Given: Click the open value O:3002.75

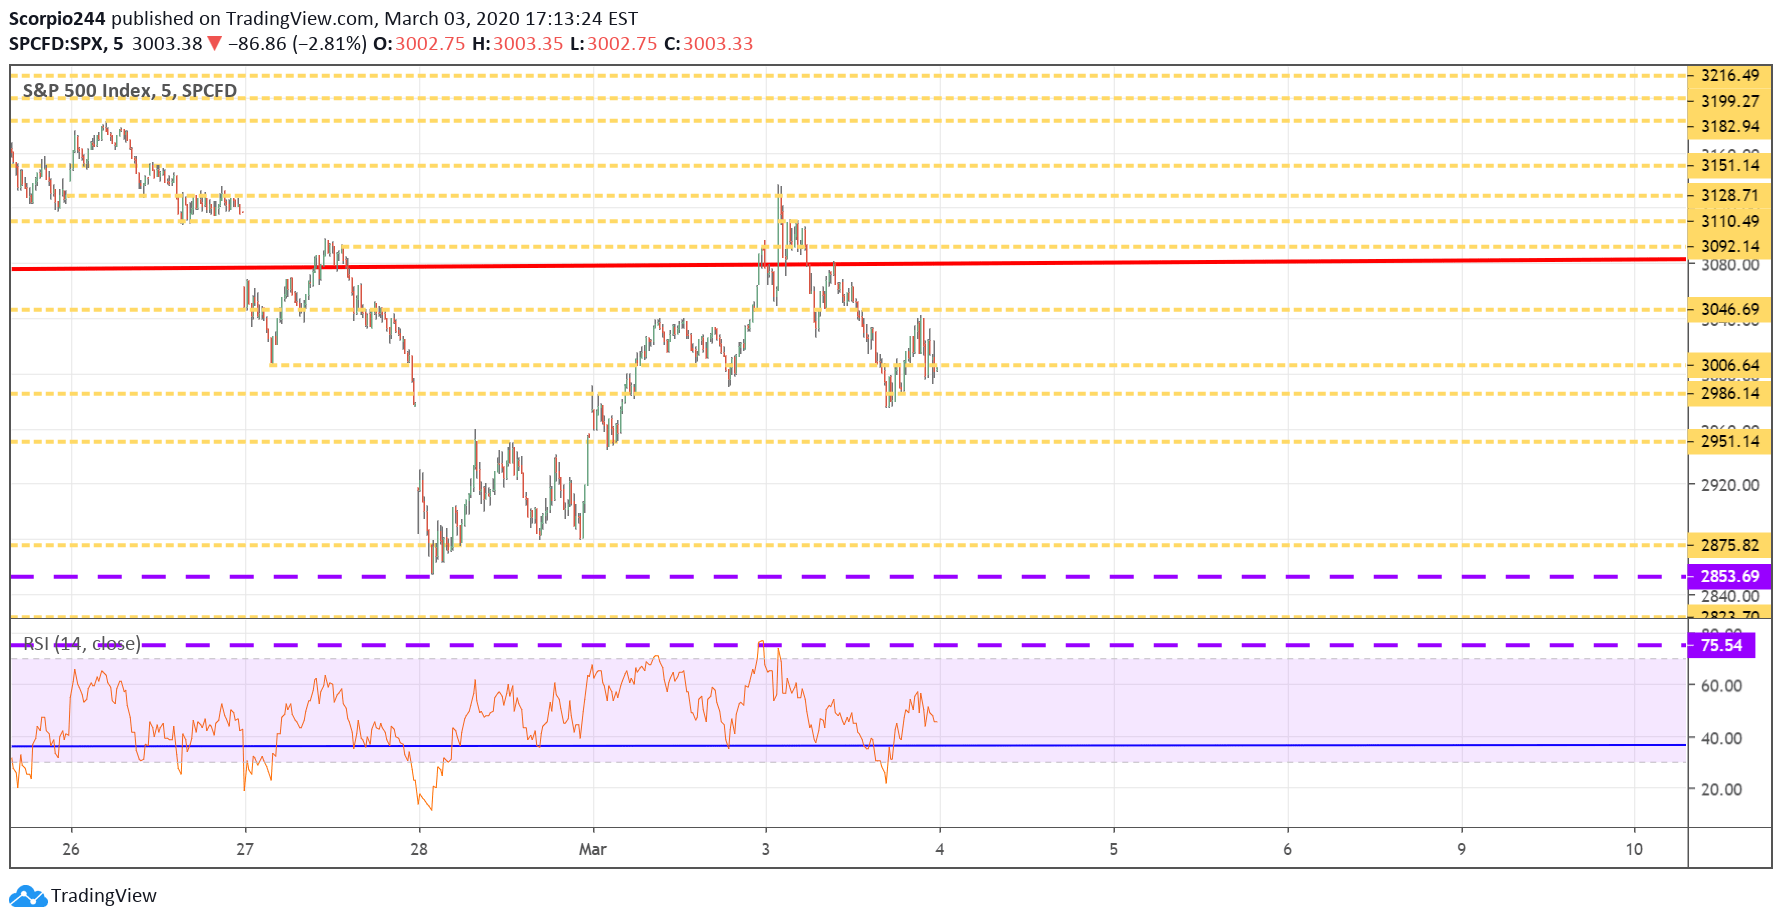Looking at the screenshot, I should click(x=419, y=44).
